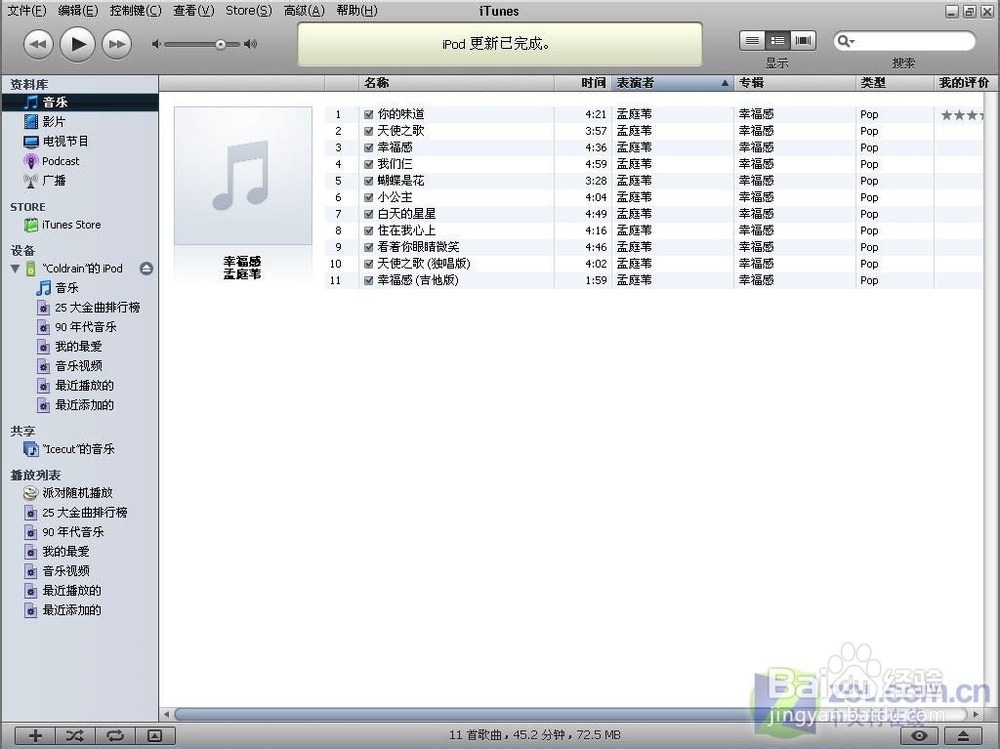Viewport: 1000px width, 749px height.
Task: Uncheck the song 你的味道
Action: 369,114
